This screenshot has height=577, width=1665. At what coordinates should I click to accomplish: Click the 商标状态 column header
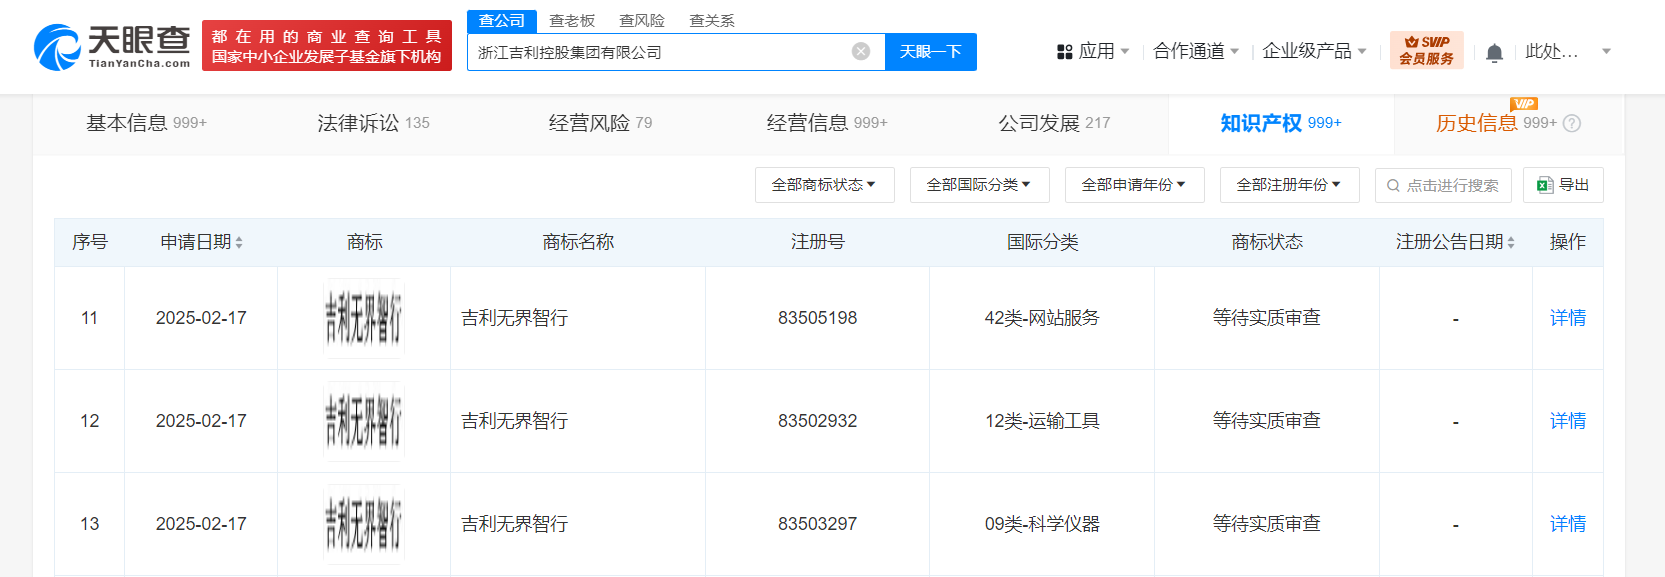point(1267,242)
